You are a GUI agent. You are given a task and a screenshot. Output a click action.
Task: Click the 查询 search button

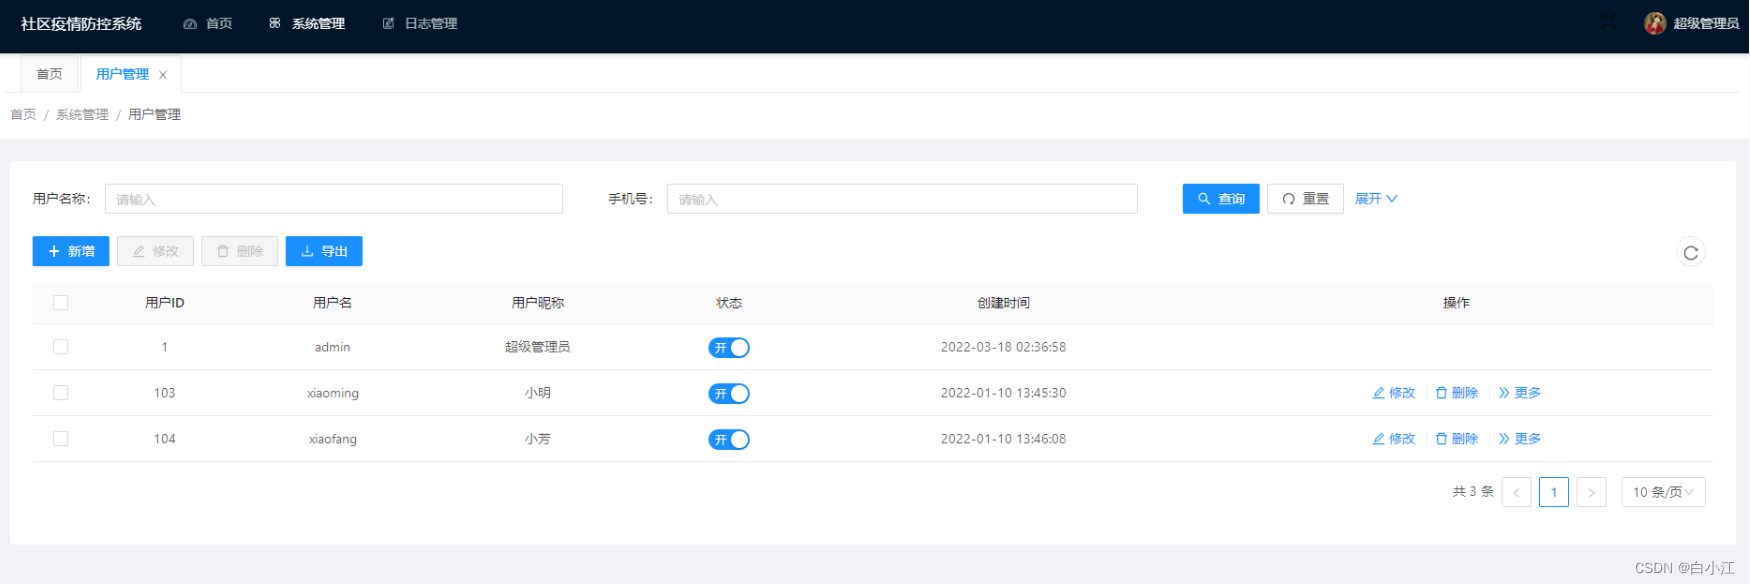1221,199
